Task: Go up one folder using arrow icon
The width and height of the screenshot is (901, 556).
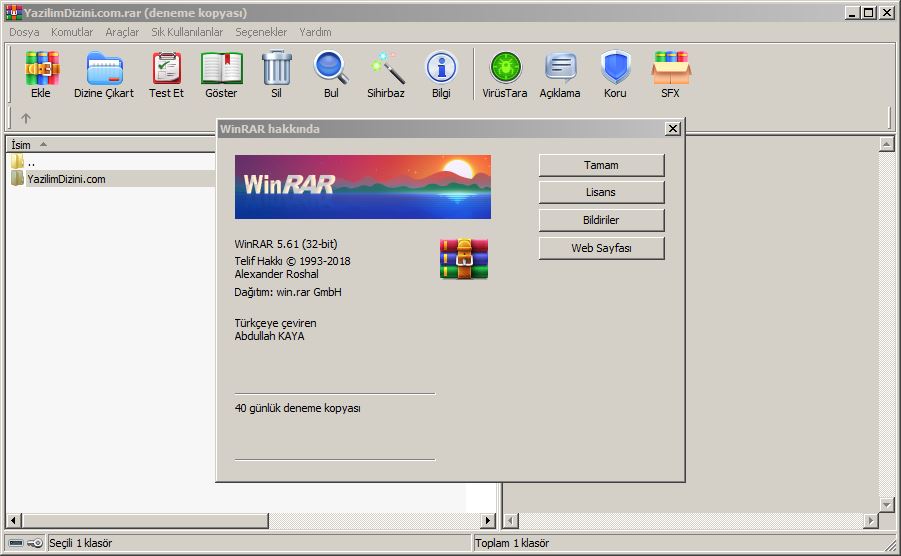Action: click(26, 118)
